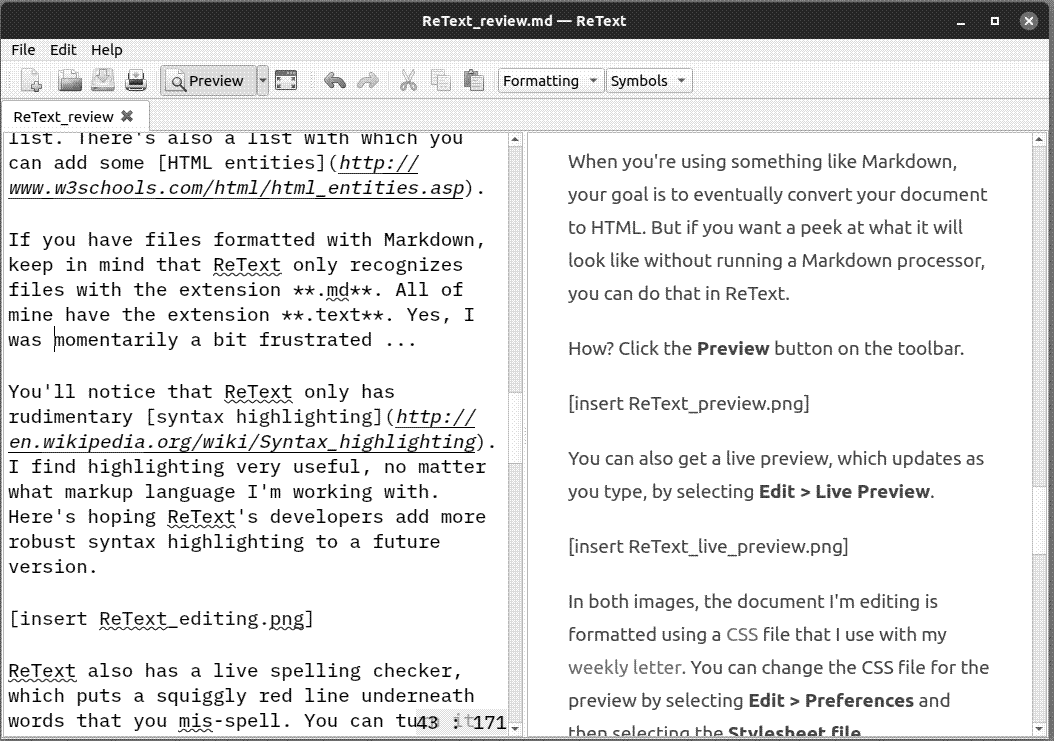1054x741 pixels.
Task: Open the Formatting dropdown
Action: (x=550, y=81)
